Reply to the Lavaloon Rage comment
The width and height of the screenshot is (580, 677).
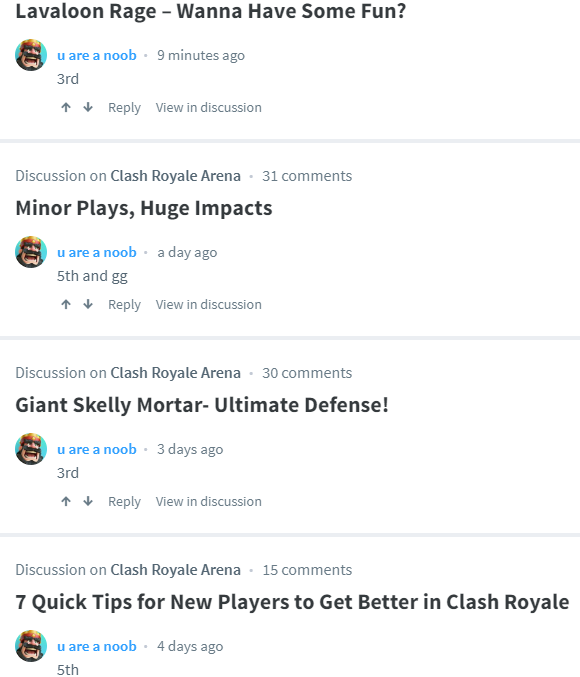124,108
